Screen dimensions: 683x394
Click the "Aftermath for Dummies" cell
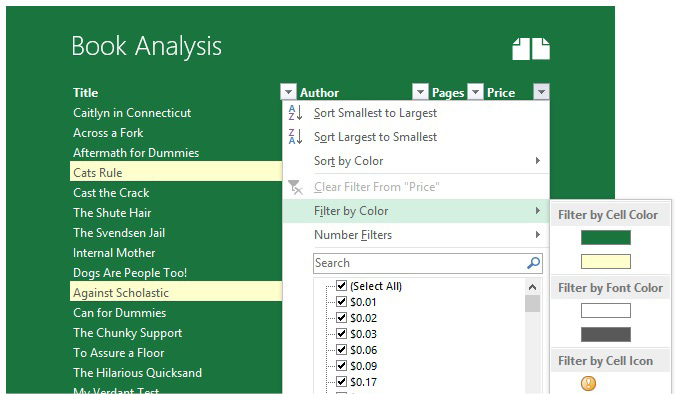coord(136,153)
